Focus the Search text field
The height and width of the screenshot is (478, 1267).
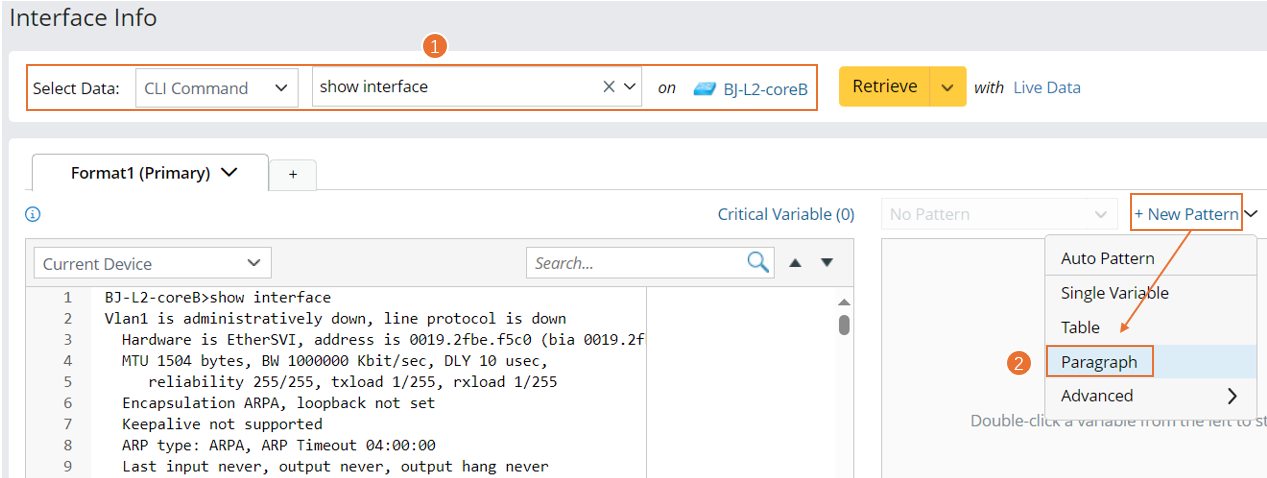(x=636, y=263)
